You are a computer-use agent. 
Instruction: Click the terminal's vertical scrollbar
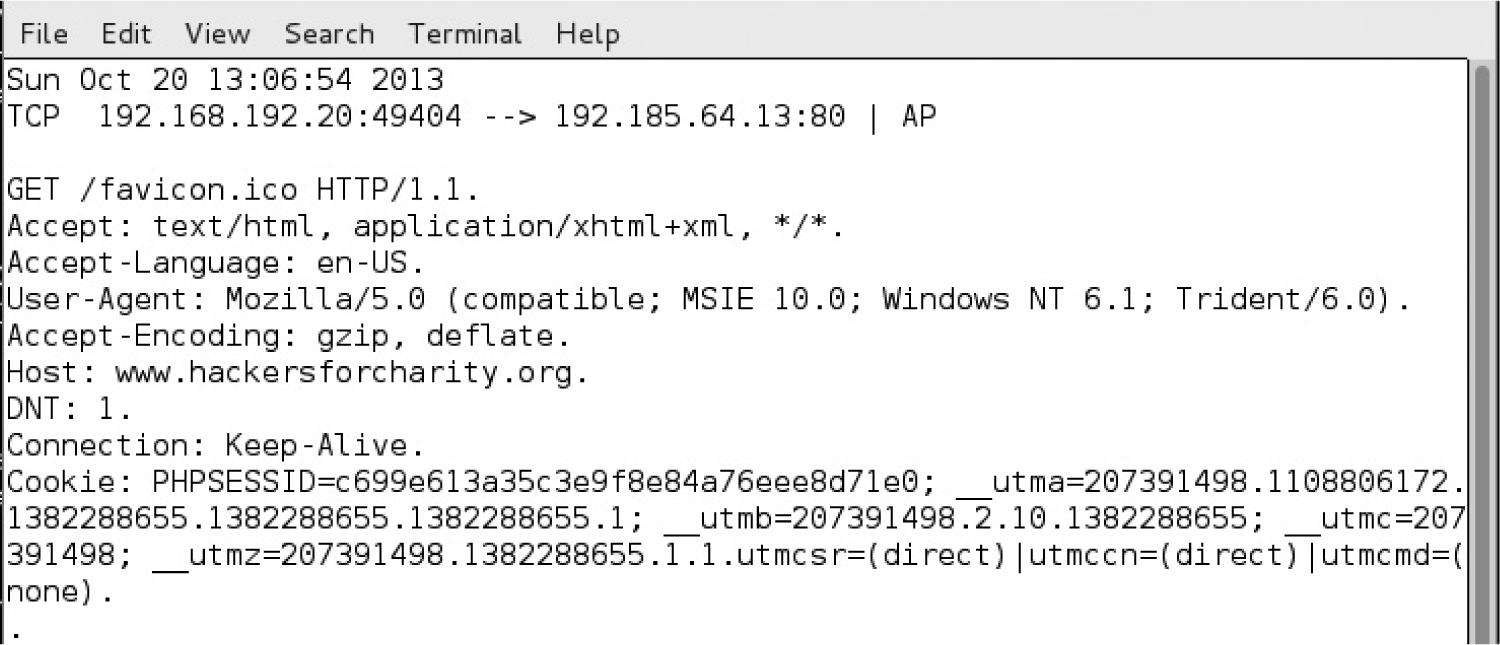[1484, 350]
